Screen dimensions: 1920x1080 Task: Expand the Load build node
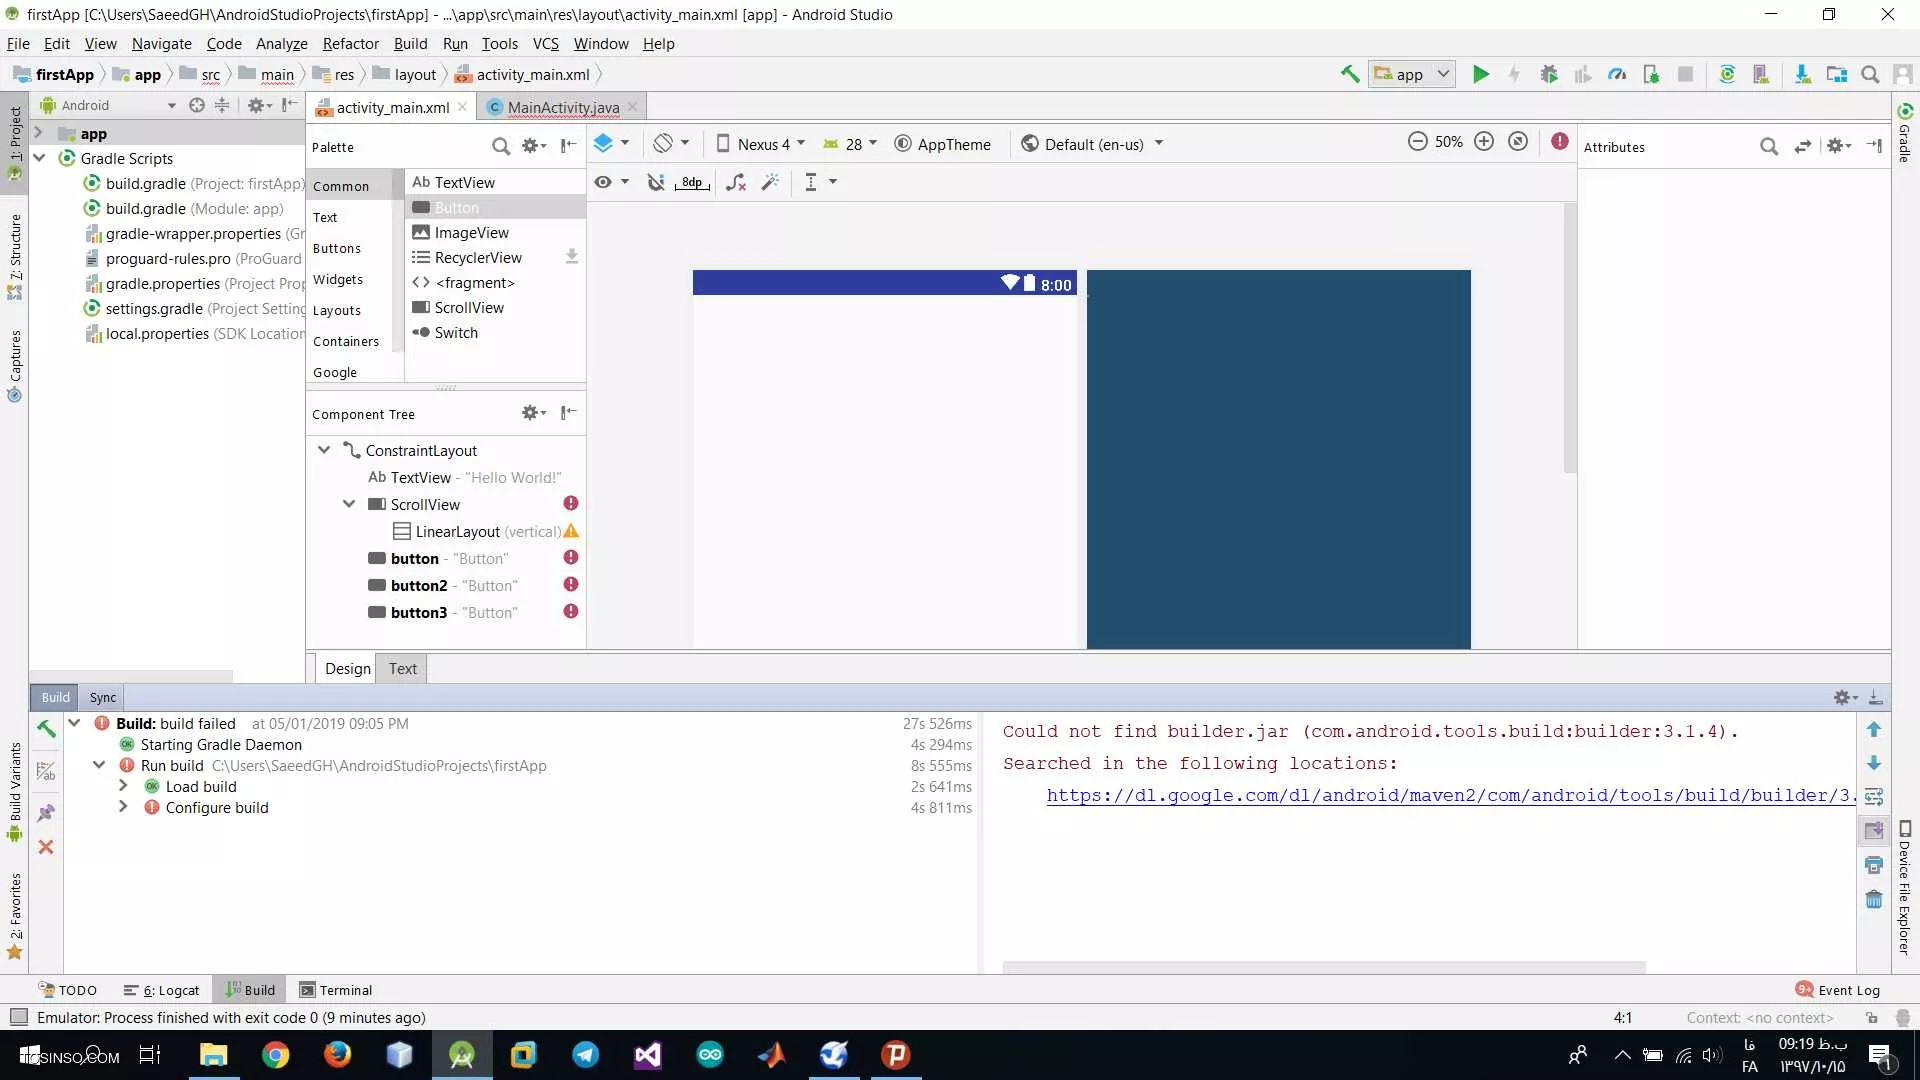pyautogui.click(x=123, y=786)
